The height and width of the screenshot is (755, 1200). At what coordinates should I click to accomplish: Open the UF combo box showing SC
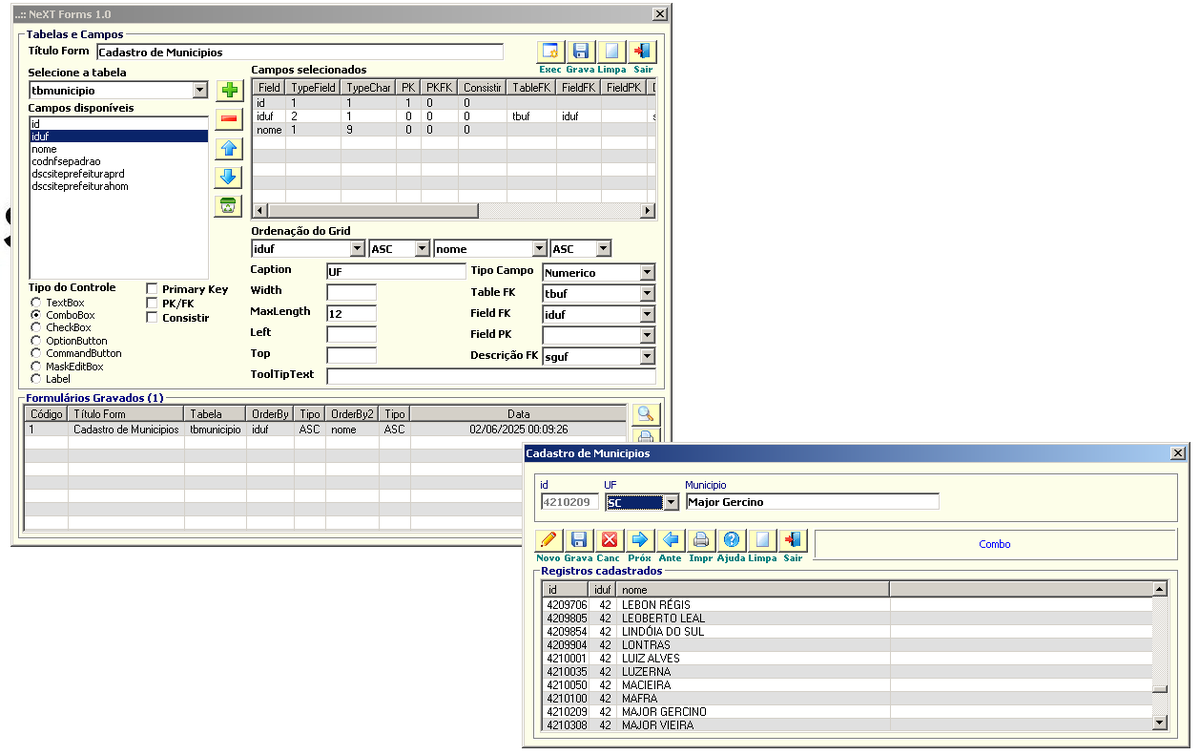pos(671,502)
